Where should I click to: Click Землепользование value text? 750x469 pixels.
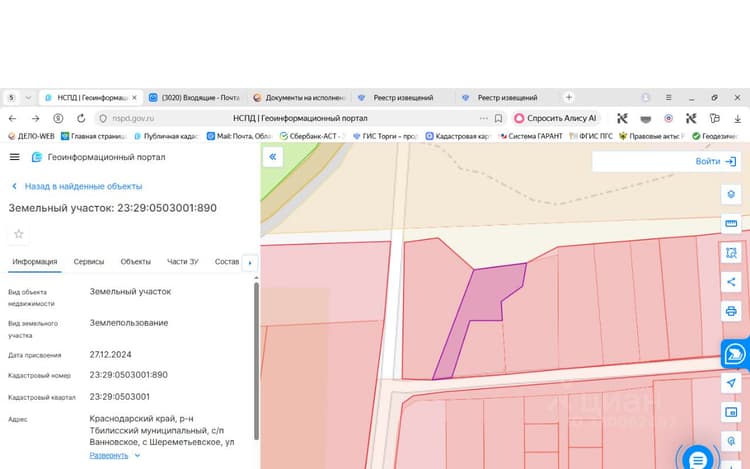click(129, 323)
